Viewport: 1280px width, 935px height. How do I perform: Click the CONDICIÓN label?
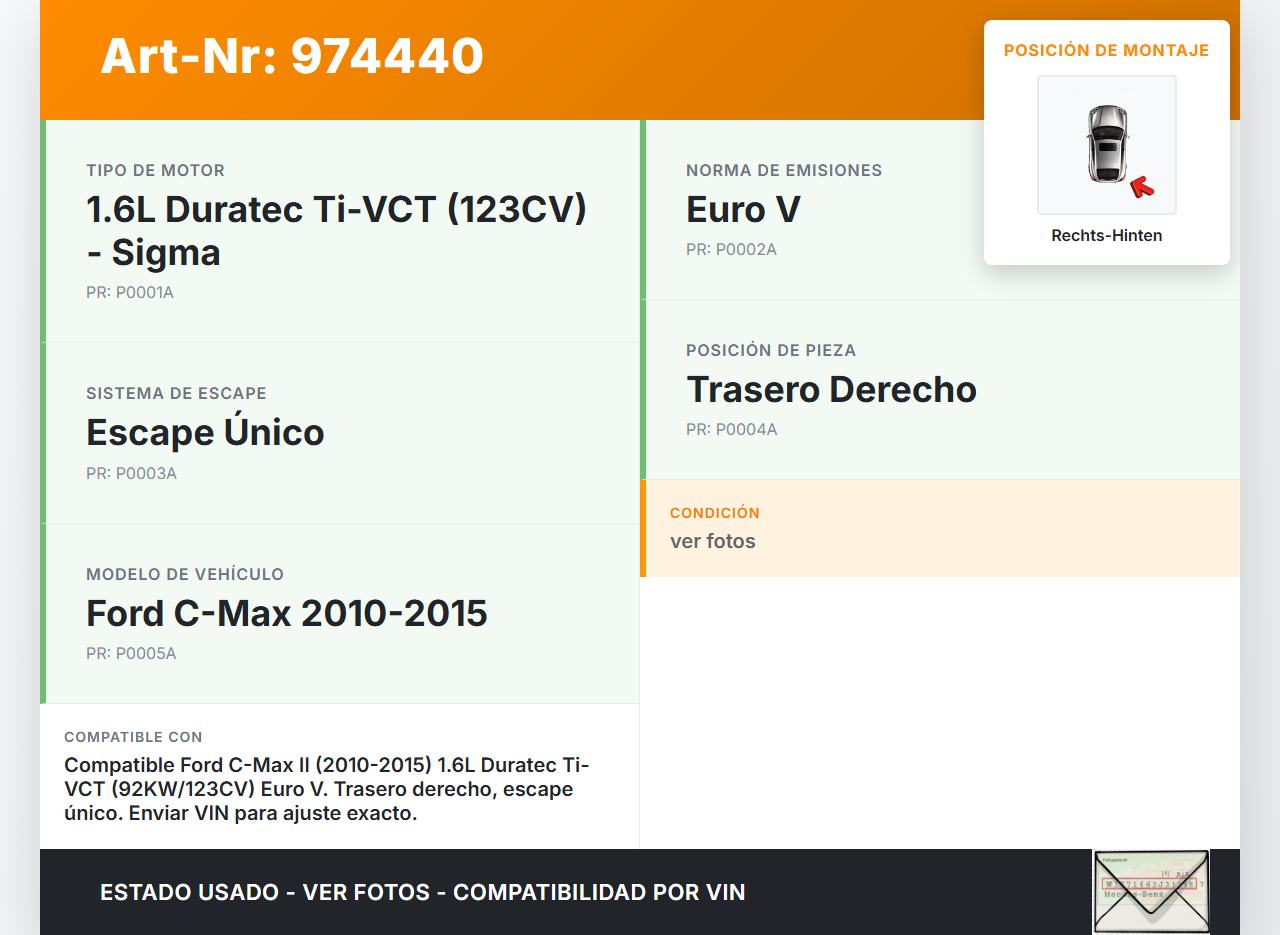coord(715,513)
